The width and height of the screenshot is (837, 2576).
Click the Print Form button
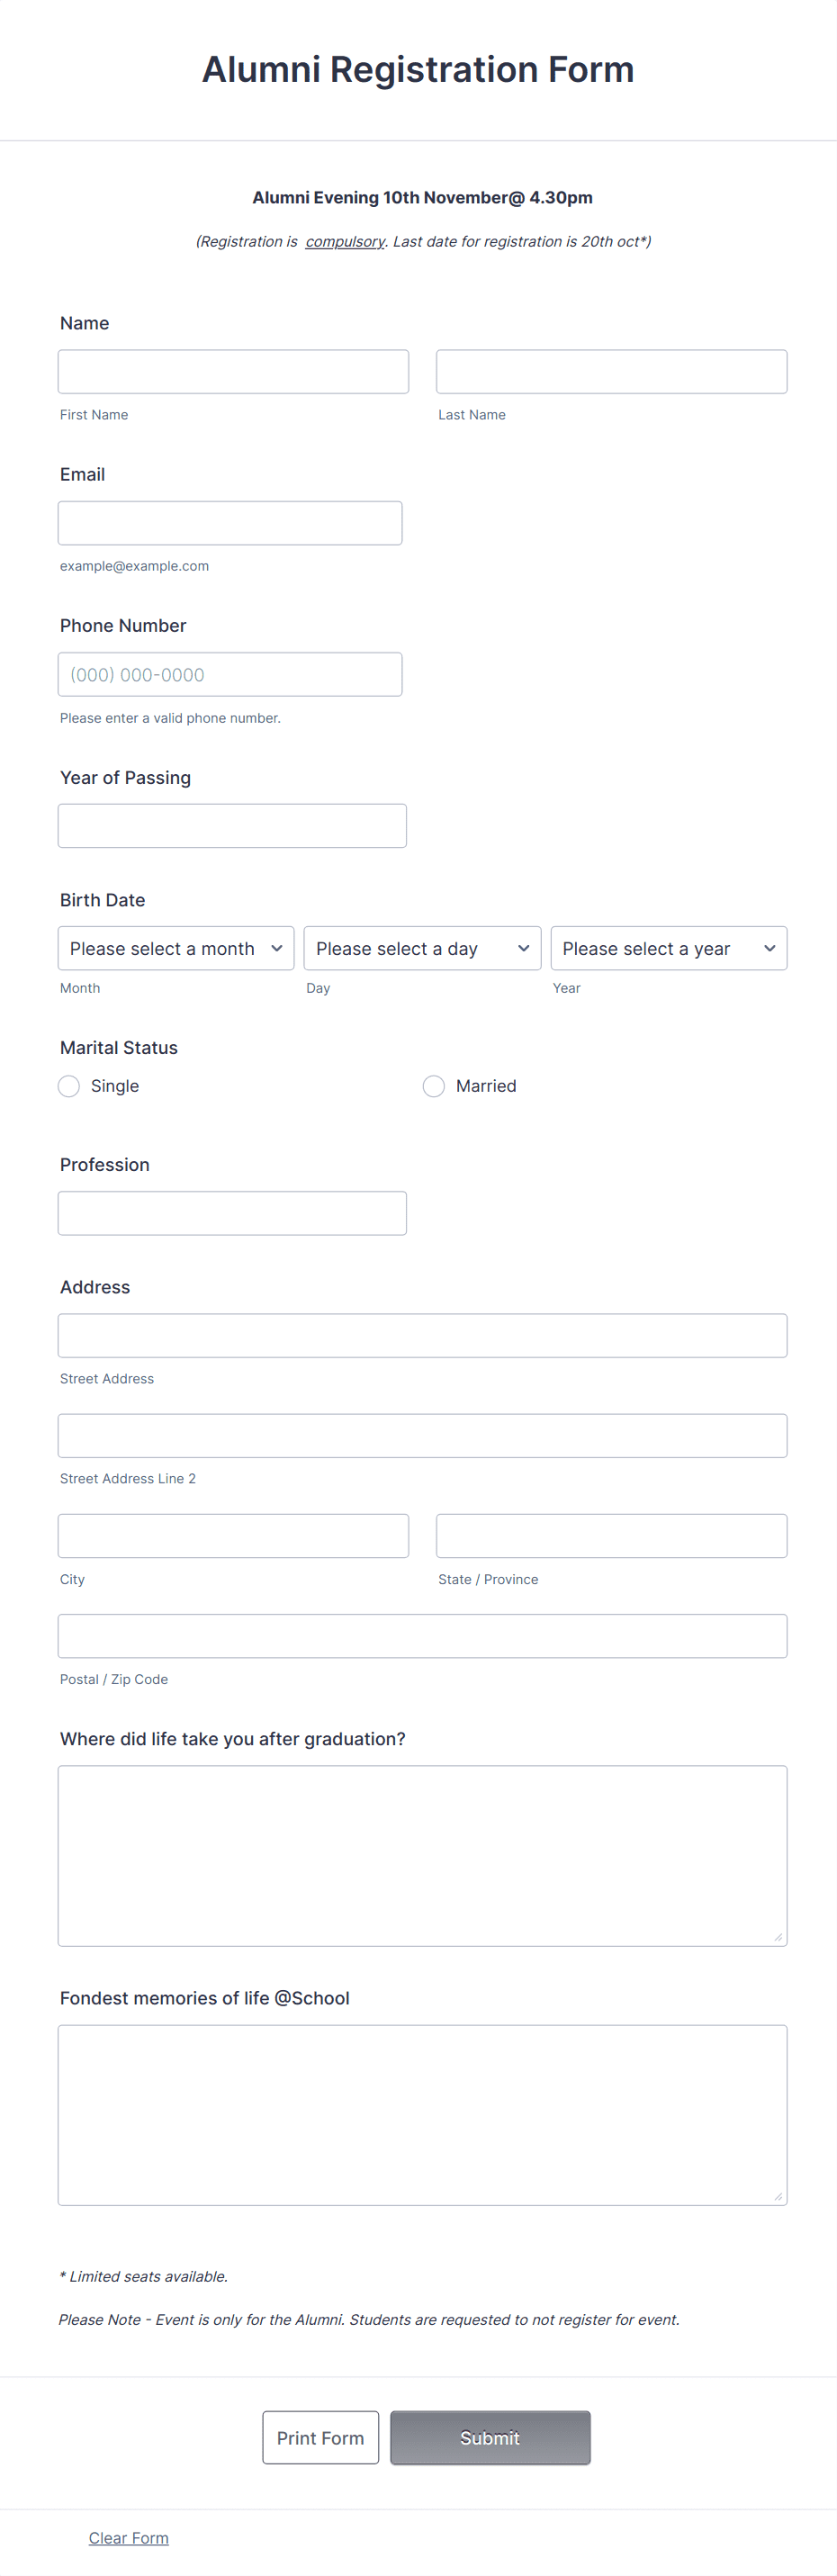pos(320,2437)
